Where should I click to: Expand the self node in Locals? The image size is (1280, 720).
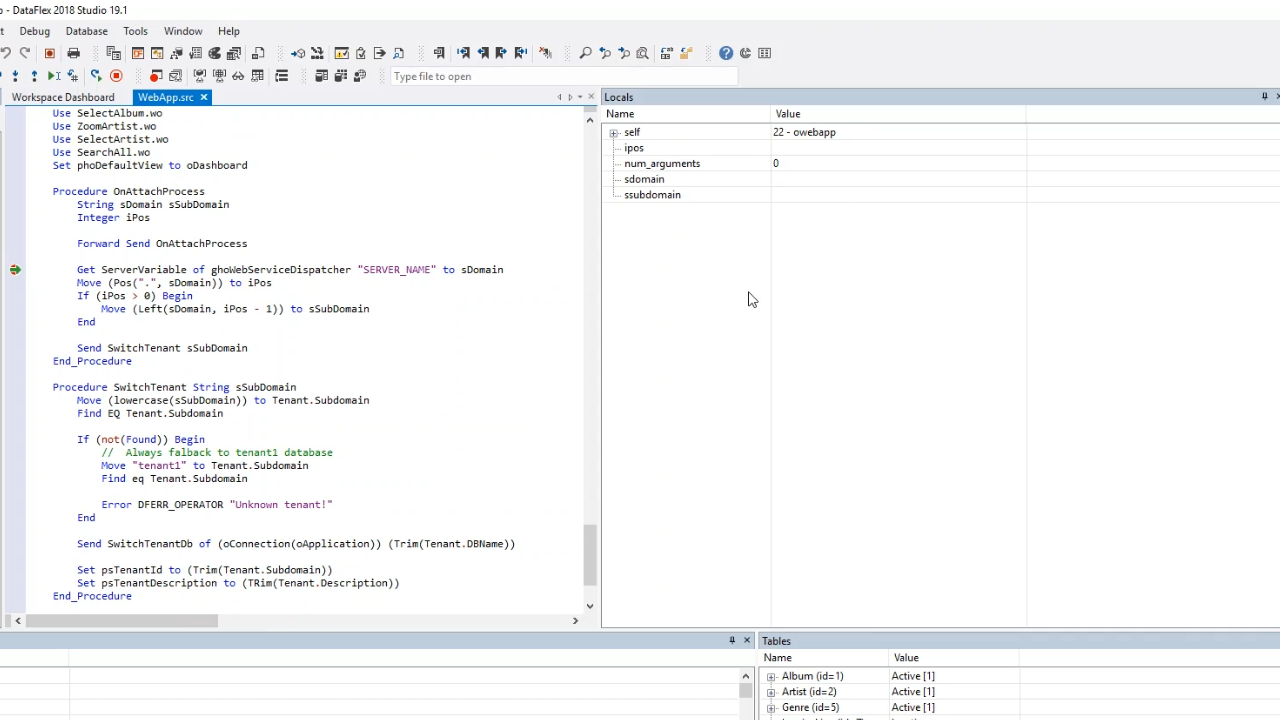614,132
